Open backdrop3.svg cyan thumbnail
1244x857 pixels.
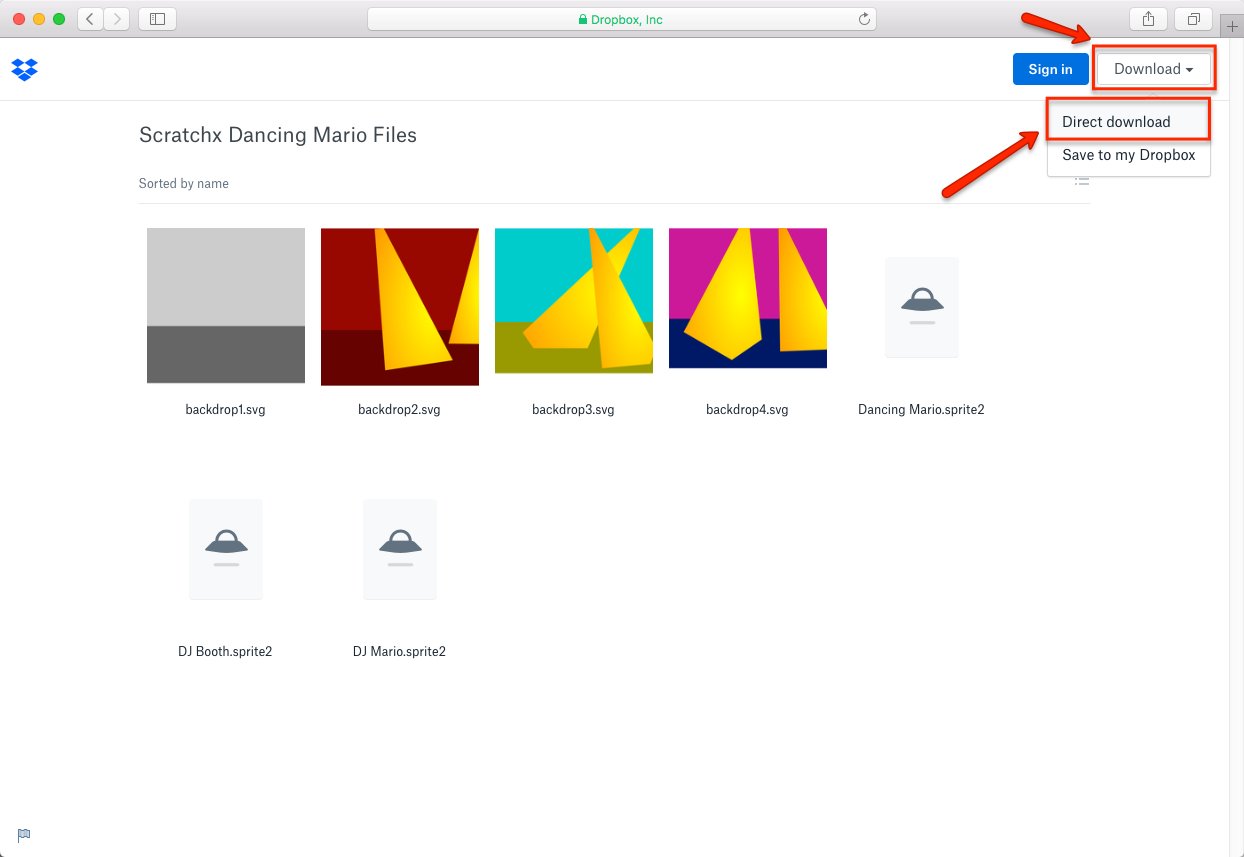point(574,301)
